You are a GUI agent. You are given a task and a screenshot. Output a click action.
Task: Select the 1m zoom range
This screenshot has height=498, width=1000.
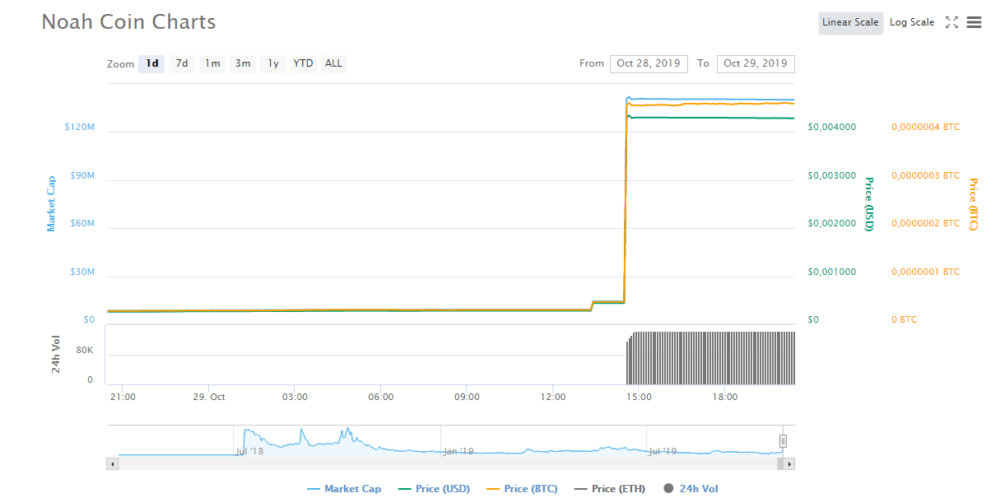point(212,64)
